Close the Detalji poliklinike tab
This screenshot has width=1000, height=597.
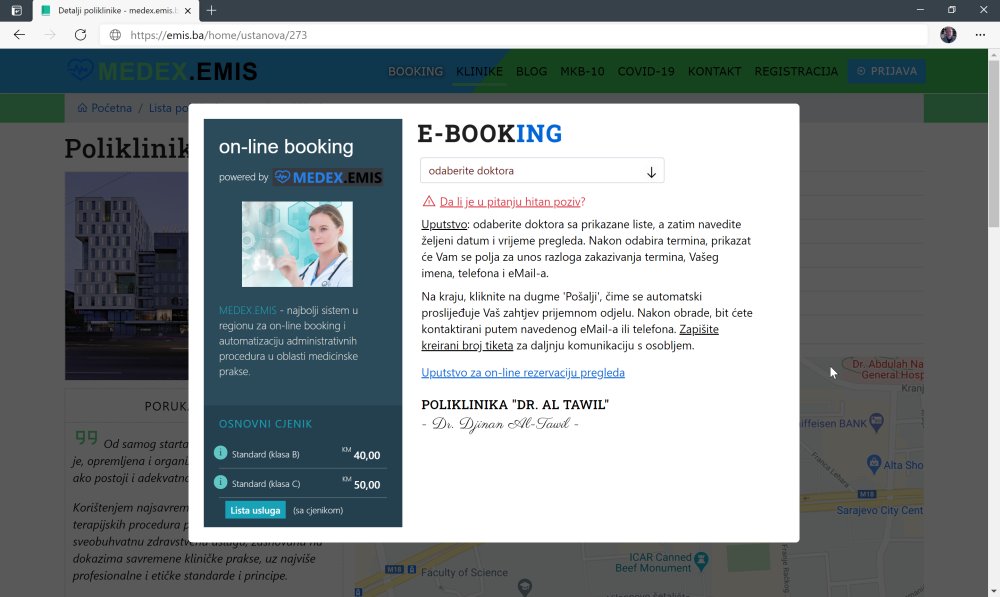pos(188,10)
